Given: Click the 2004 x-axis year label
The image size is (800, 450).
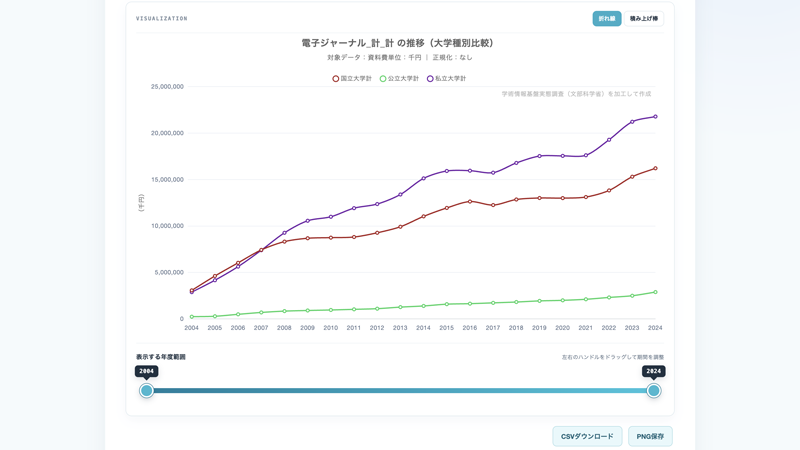Looking at the screenshot, I should [191, 328].
